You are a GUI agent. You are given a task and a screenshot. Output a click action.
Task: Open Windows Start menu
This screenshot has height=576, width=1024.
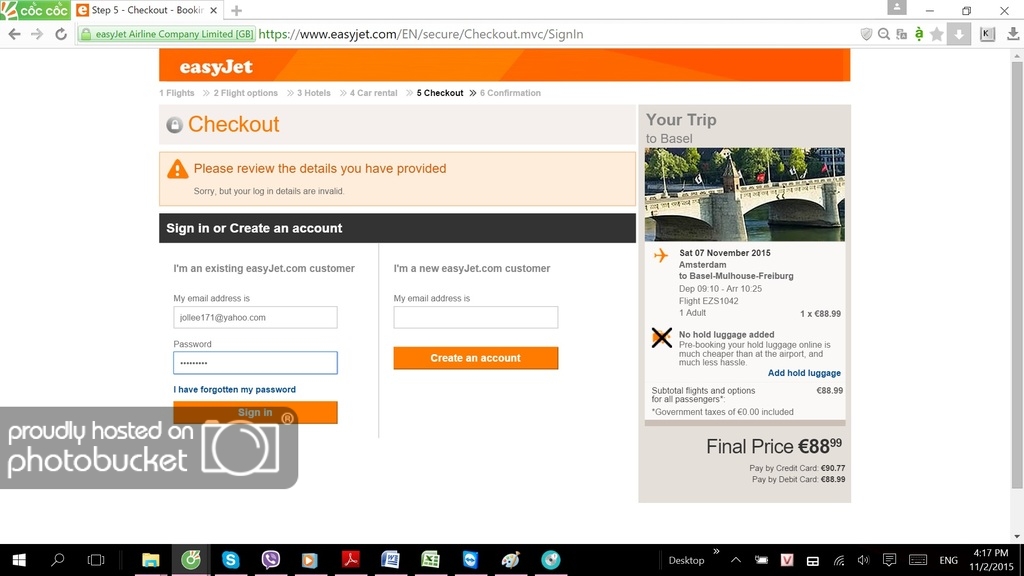[19, 560]
